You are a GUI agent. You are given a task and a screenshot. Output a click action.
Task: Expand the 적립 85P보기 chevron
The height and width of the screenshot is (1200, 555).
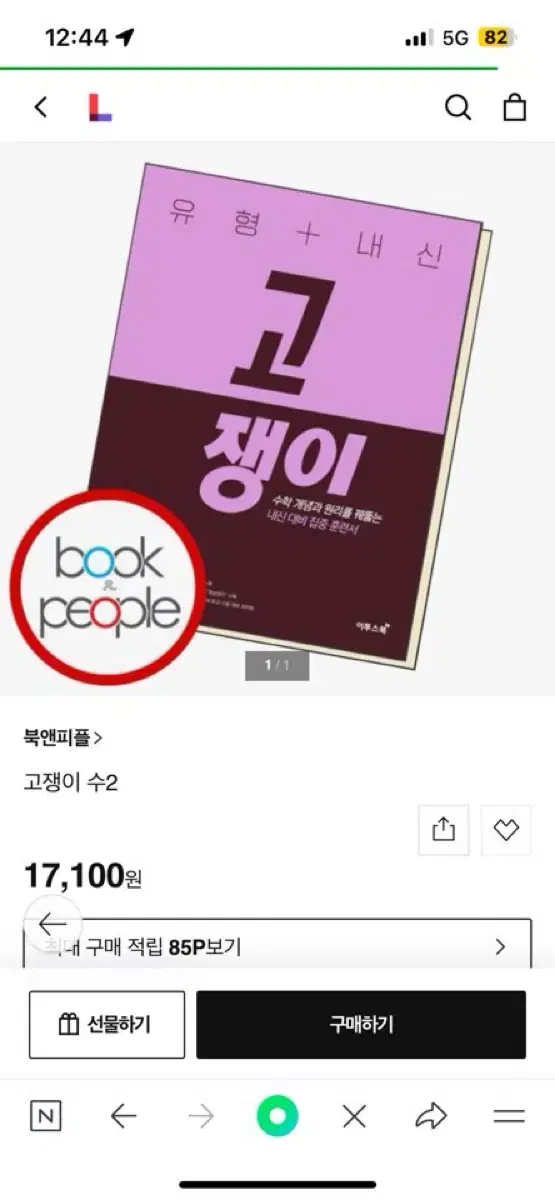click(x=501, y=946)
